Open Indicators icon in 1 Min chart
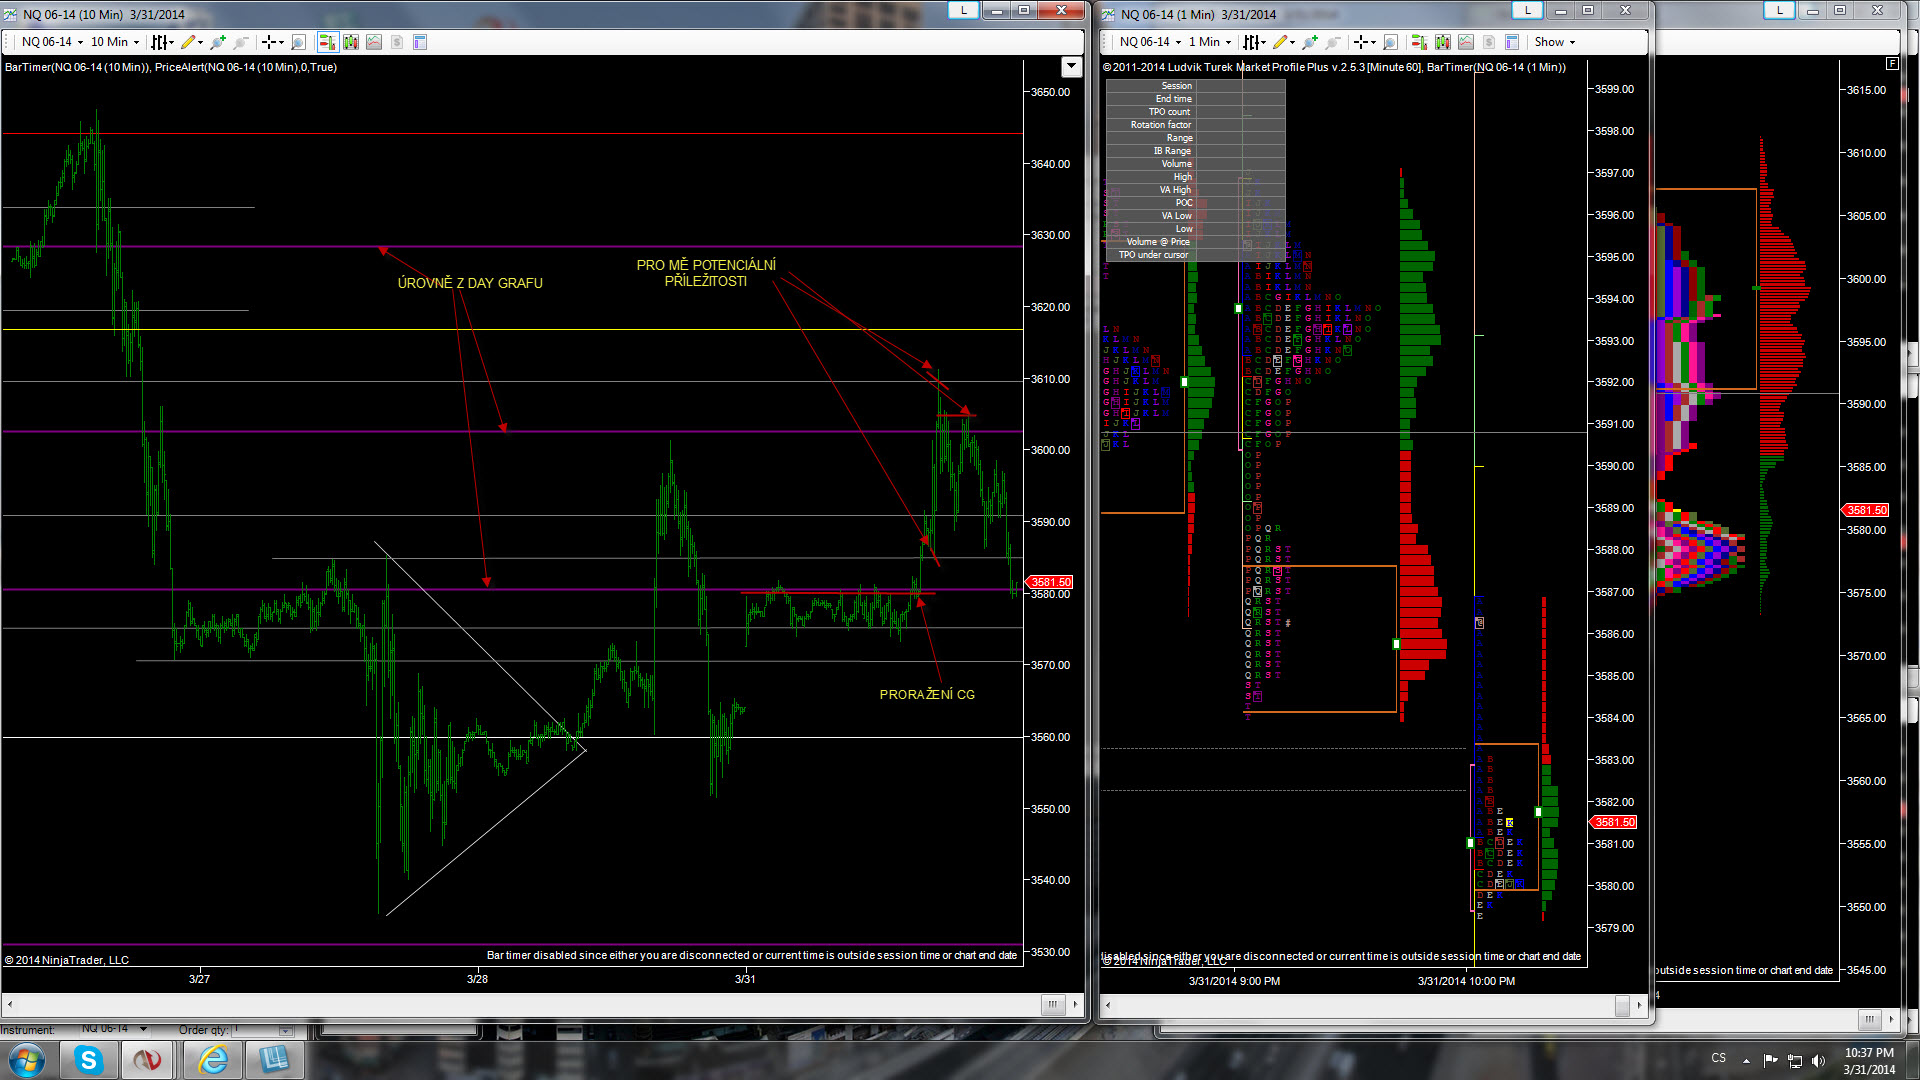 coord(1466,42)
